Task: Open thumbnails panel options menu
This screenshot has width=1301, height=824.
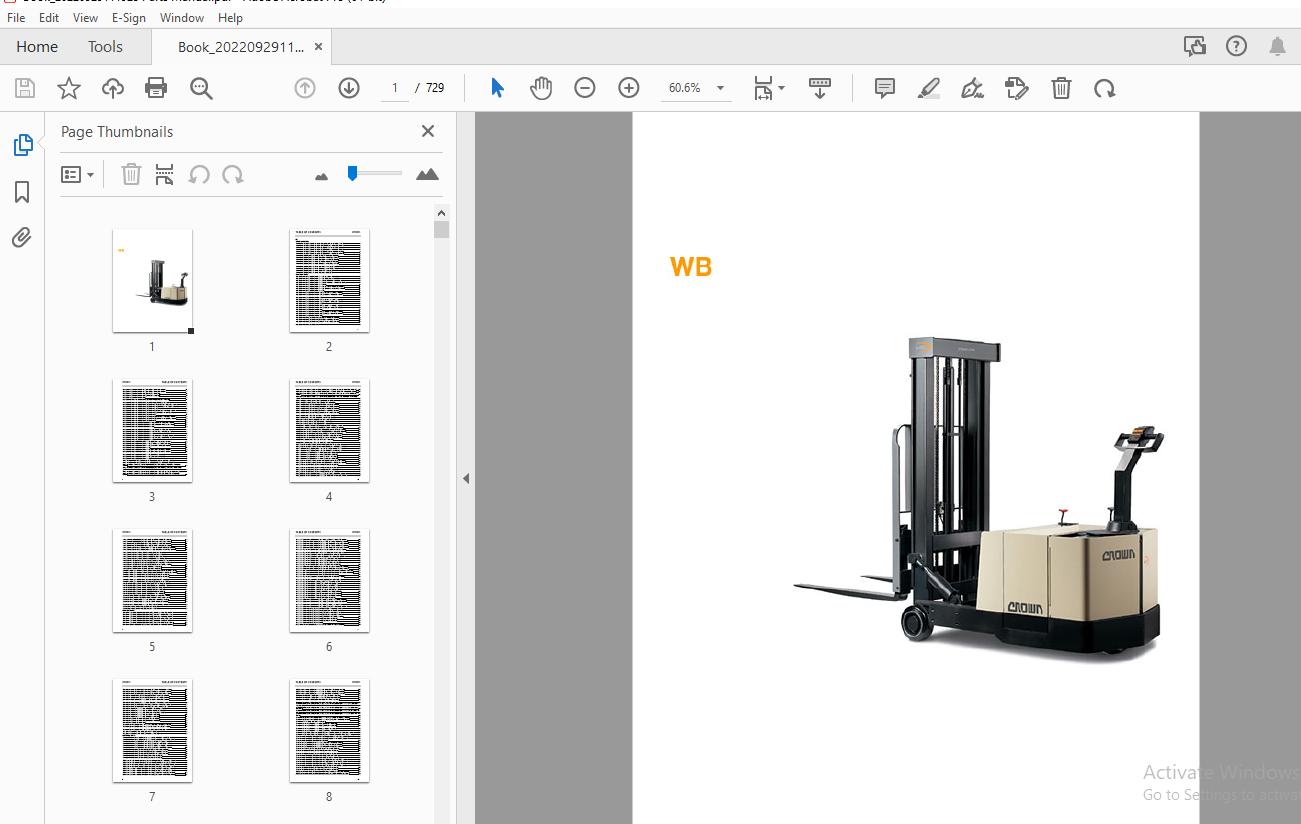Action: pos(78,175)
